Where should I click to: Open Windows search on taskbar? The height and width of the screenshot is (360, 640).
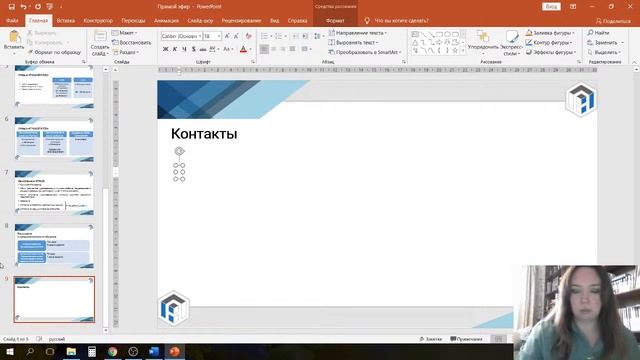point(30,351)
